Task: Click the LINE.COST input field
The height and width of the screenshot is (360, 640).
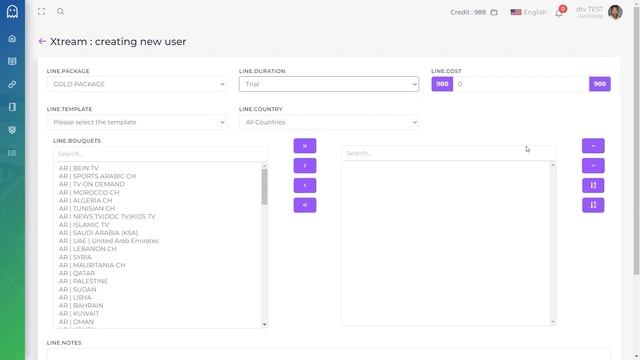Action: 521,84
